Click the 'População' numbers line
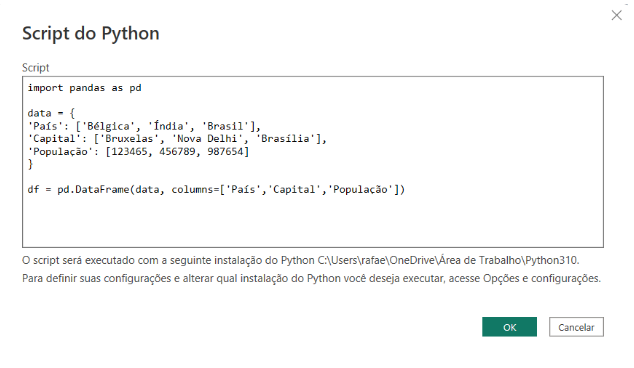The height and width of the screenshot is (368, 634). [x=138, y=152]
